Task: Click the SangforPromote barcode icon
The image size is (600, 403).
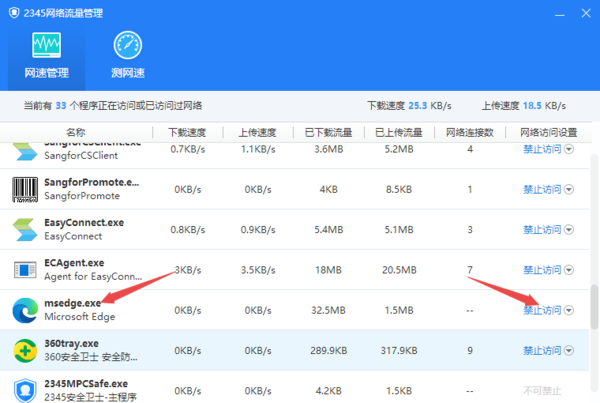Action: point(24,189)
